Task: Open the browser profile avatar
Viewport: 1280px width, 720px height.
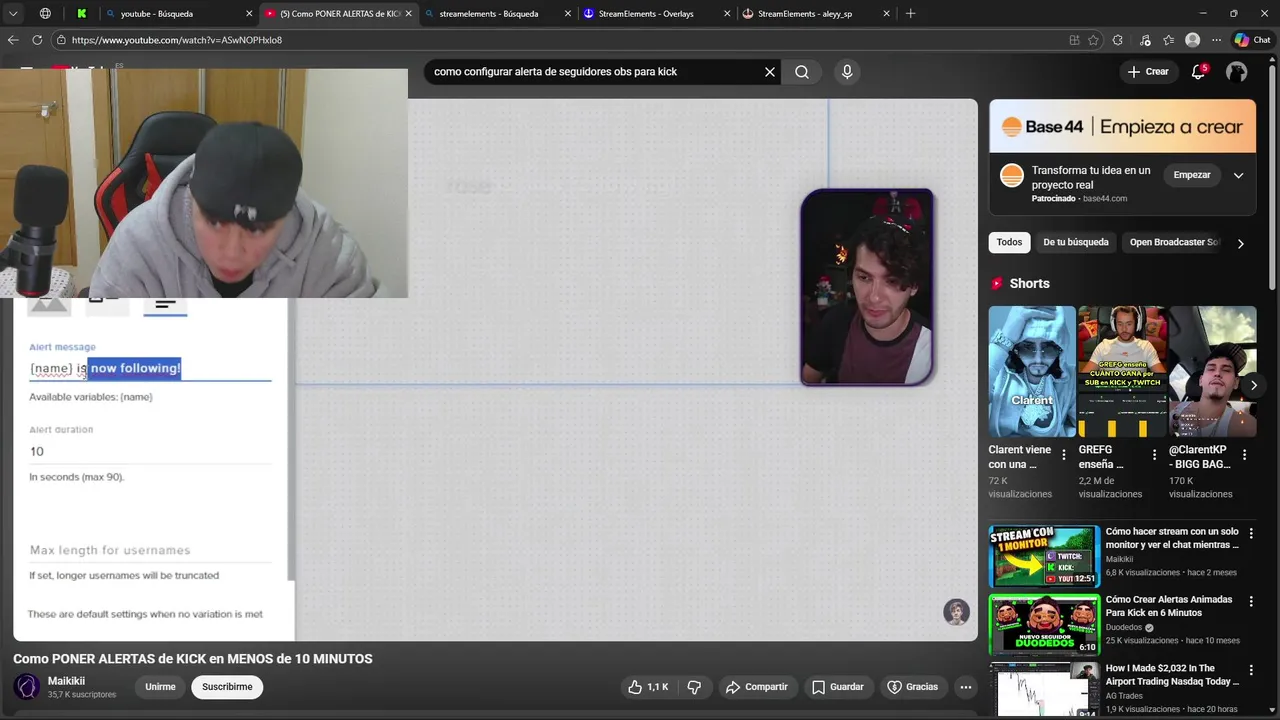Action: (1192, 40)
